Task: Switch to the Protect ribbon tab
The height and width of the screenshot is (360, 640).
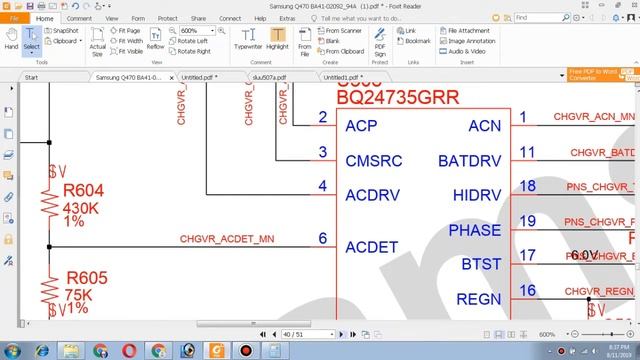Action: click(x=167, y=18)
